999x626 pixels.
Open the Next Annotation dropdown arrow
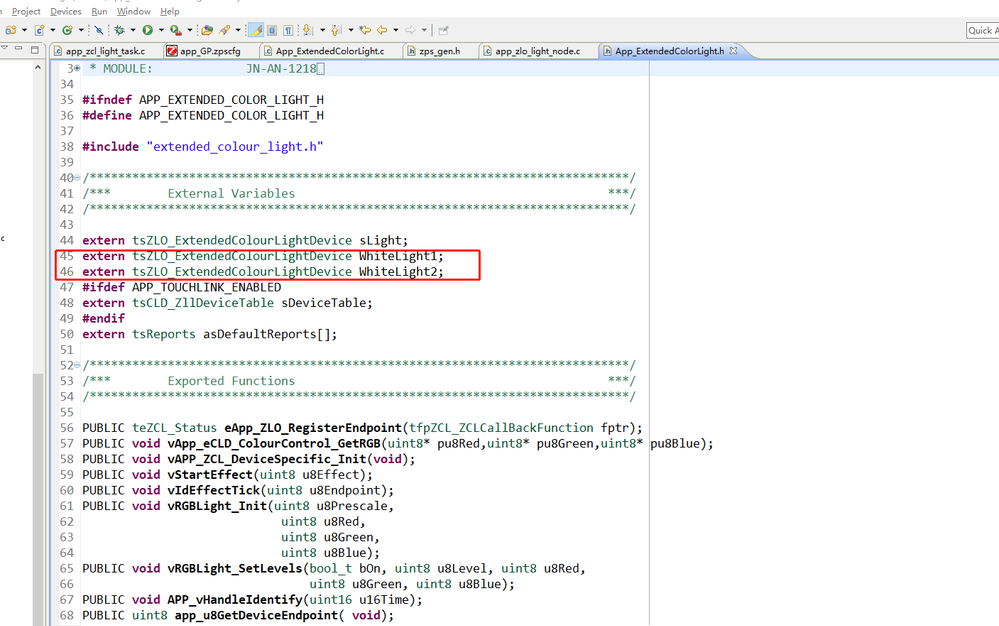pyautogui.click(x=322, y=30)
